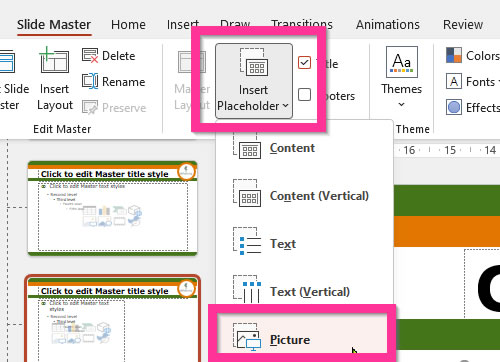500x362 pixels.
Task: Open the Home ribbon tab
Action: pos(128,25)
